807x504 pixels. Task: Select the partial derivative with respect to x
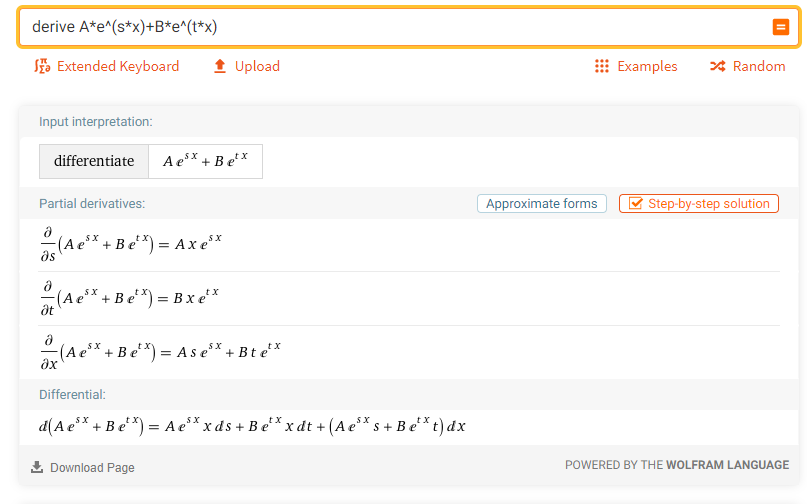point(160,352)
